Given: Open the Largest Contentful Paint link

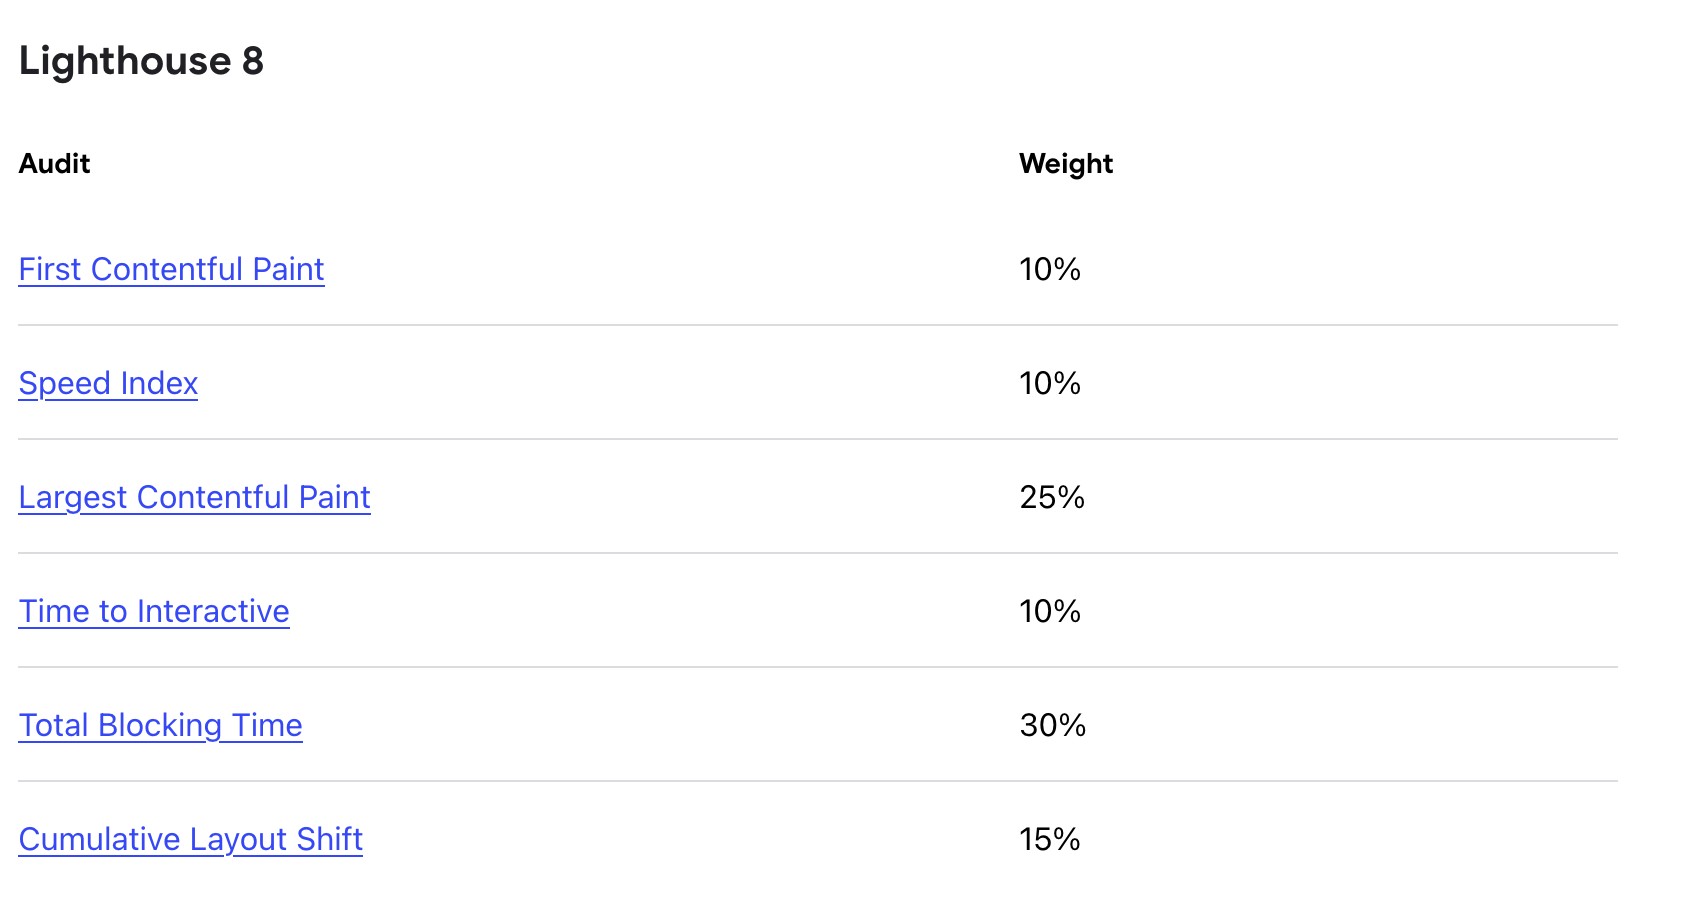Looking at the screenshot, I should click(x=194, y=497).
